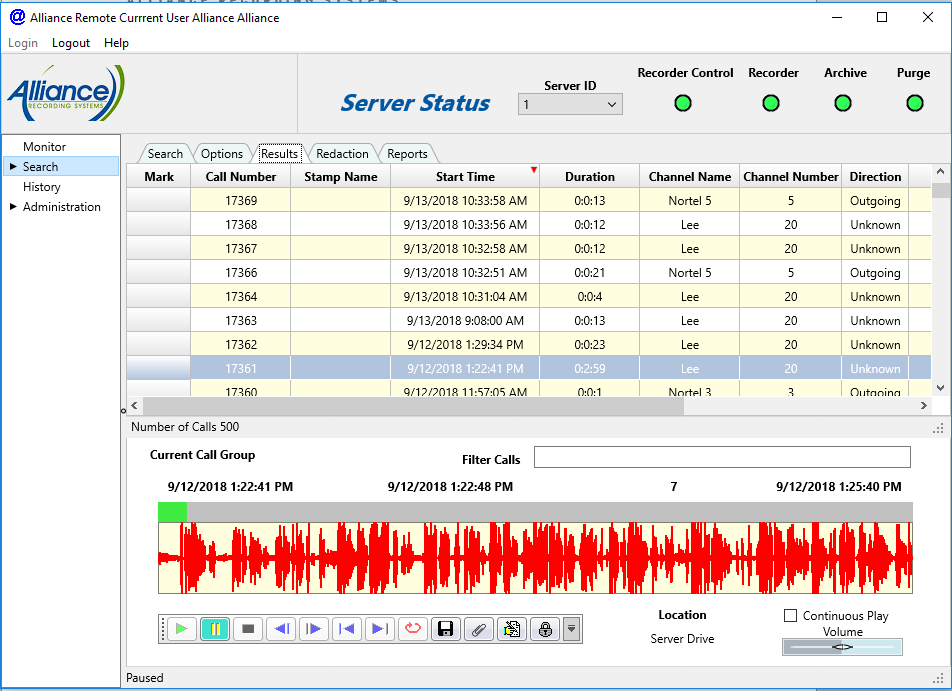This screenshot has height=691, width=952.
Task: Click the red audio waveform display
Action: pyautogui.click(x=535, y=558)
